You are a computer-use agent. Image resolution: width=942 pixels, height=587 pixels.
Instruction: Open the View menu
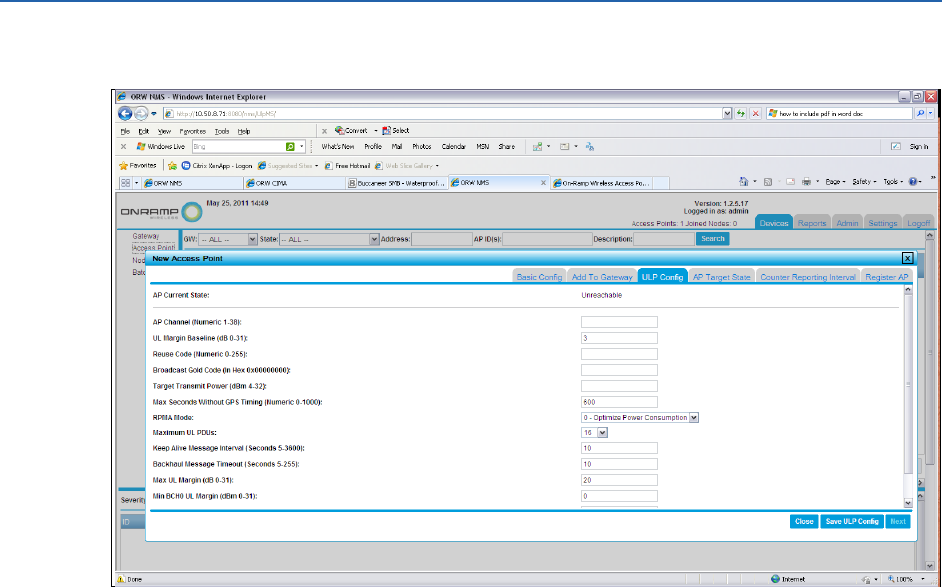(164, 131)
